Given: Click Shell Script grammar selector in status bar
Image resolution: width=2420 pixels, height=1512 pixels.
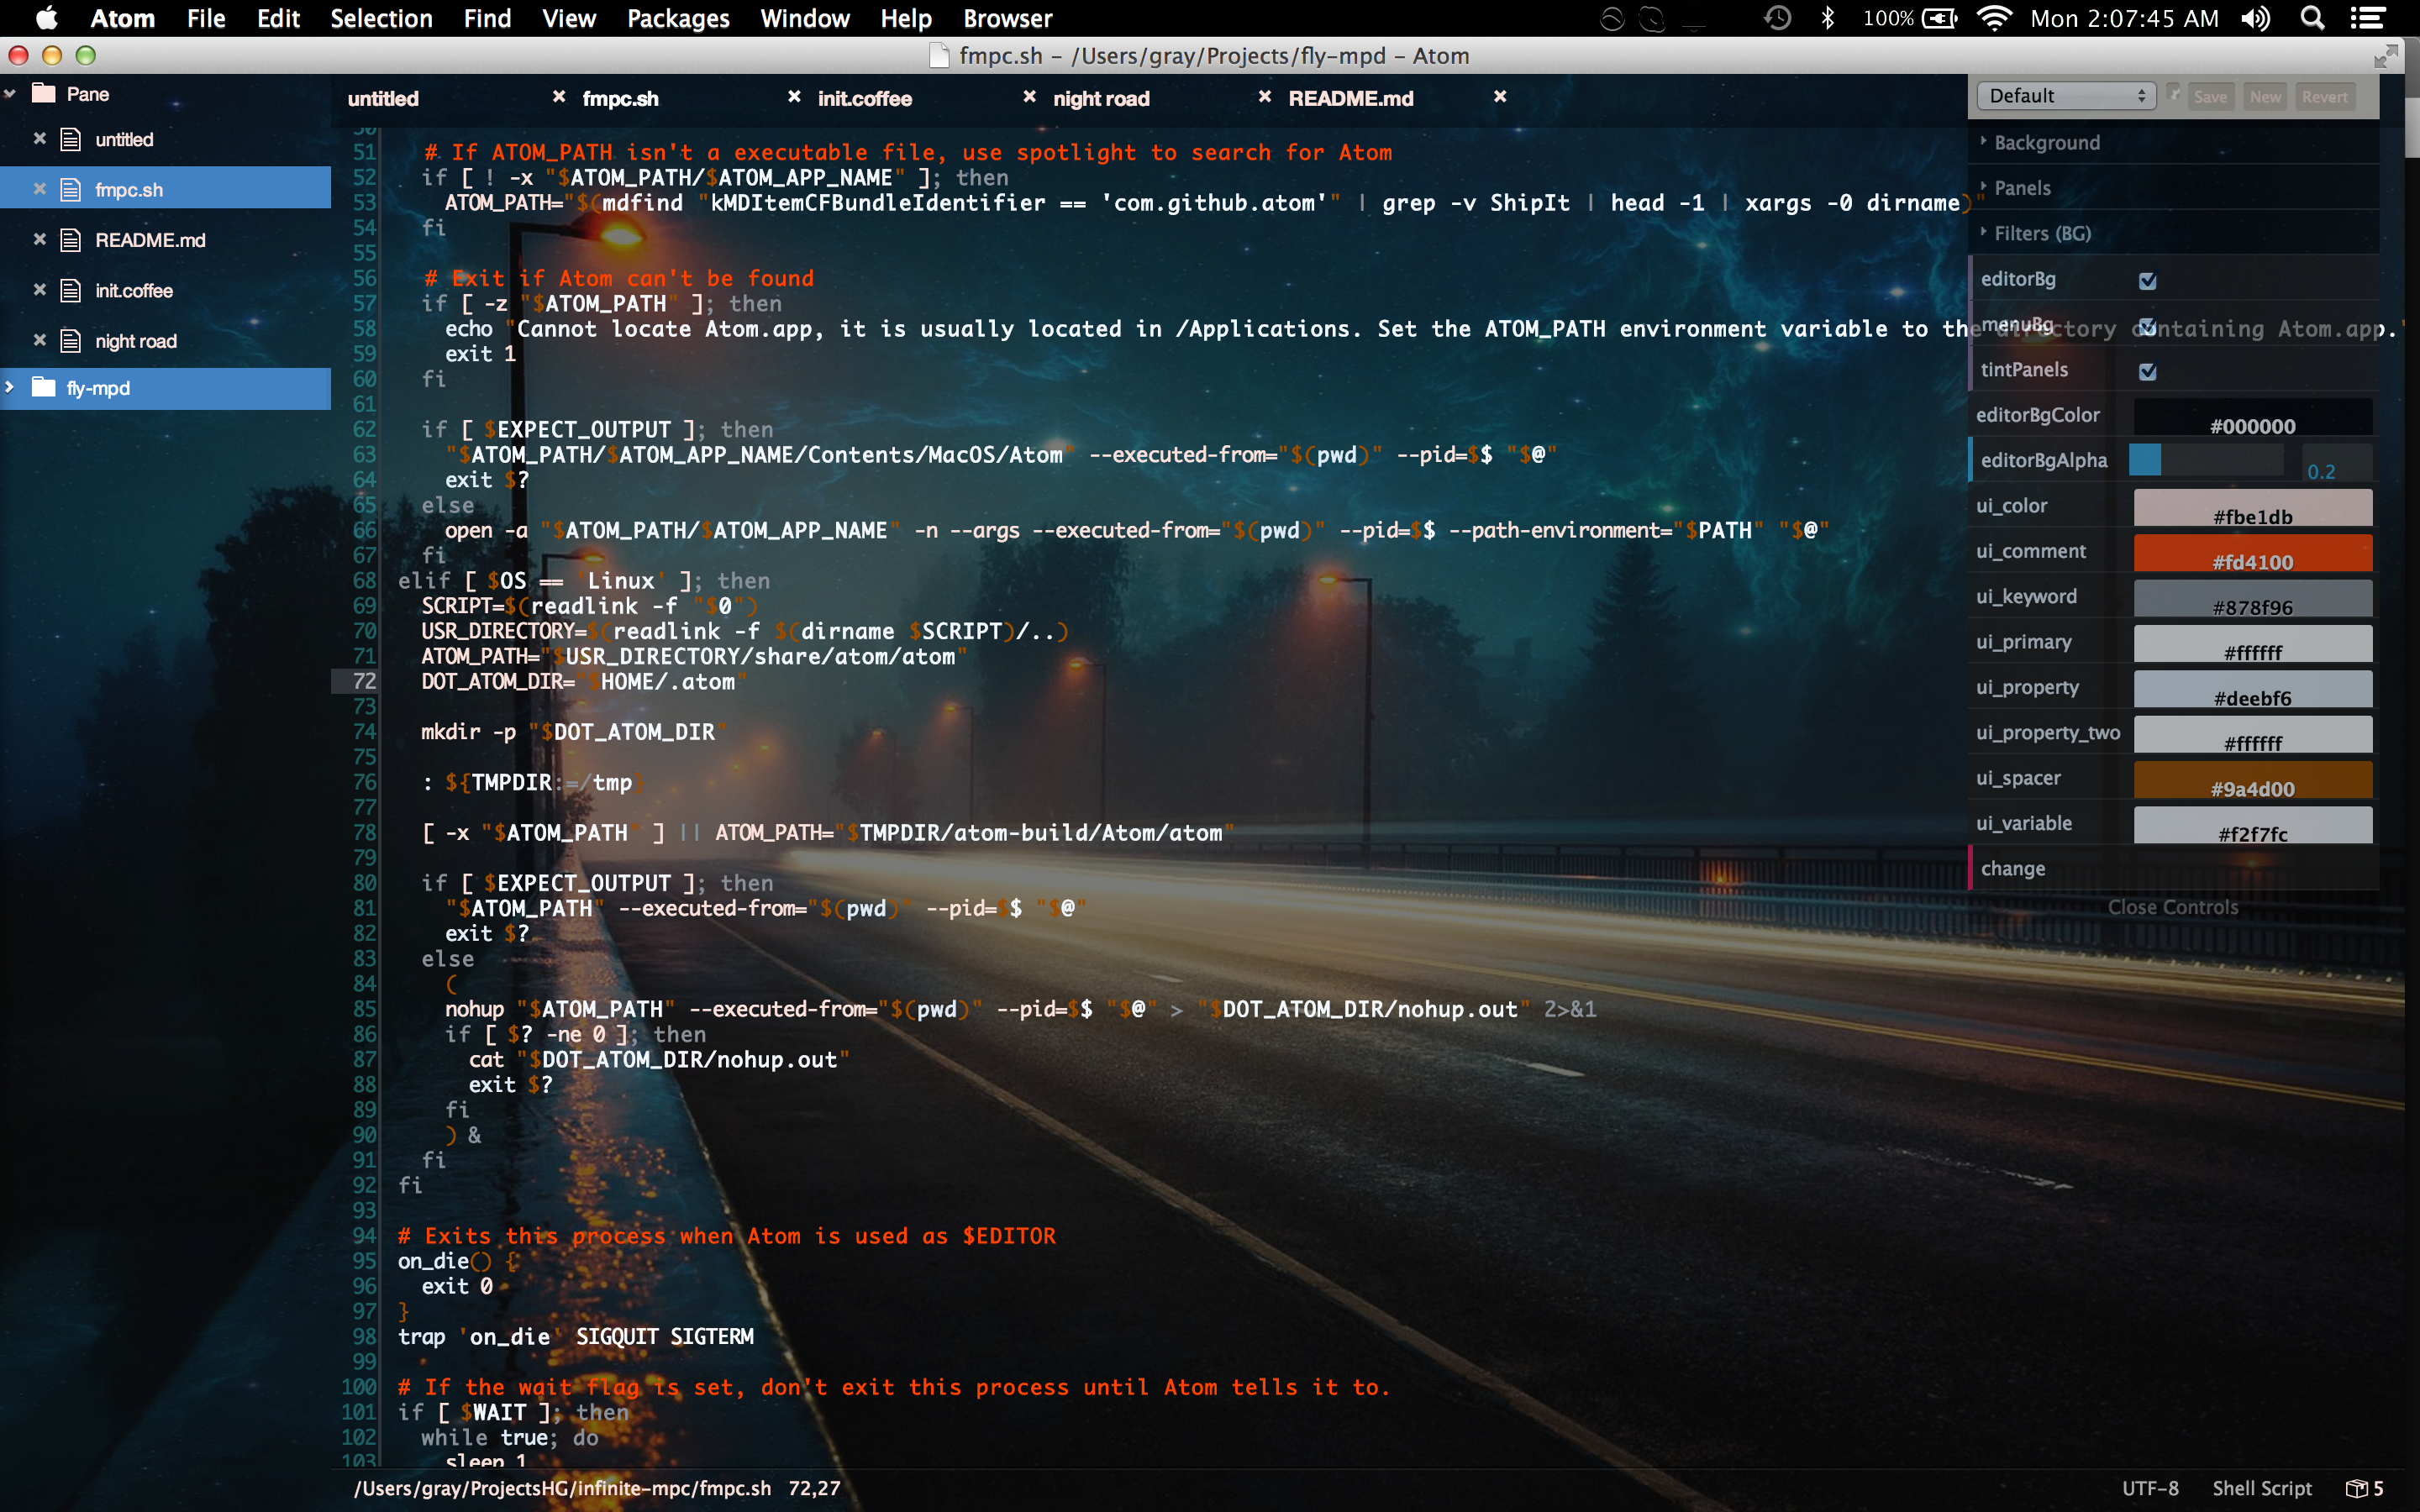Looking at the screenshot, I should click(x=2262, y=1488).
